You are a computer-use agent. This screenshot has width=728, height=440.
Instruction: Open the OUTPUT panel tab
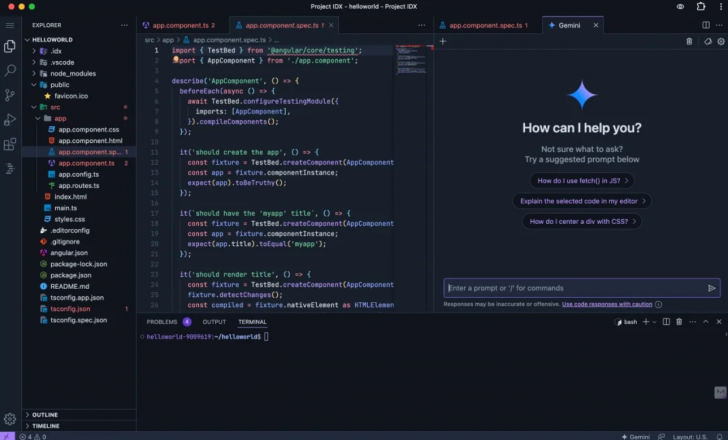tap(214, 322)
